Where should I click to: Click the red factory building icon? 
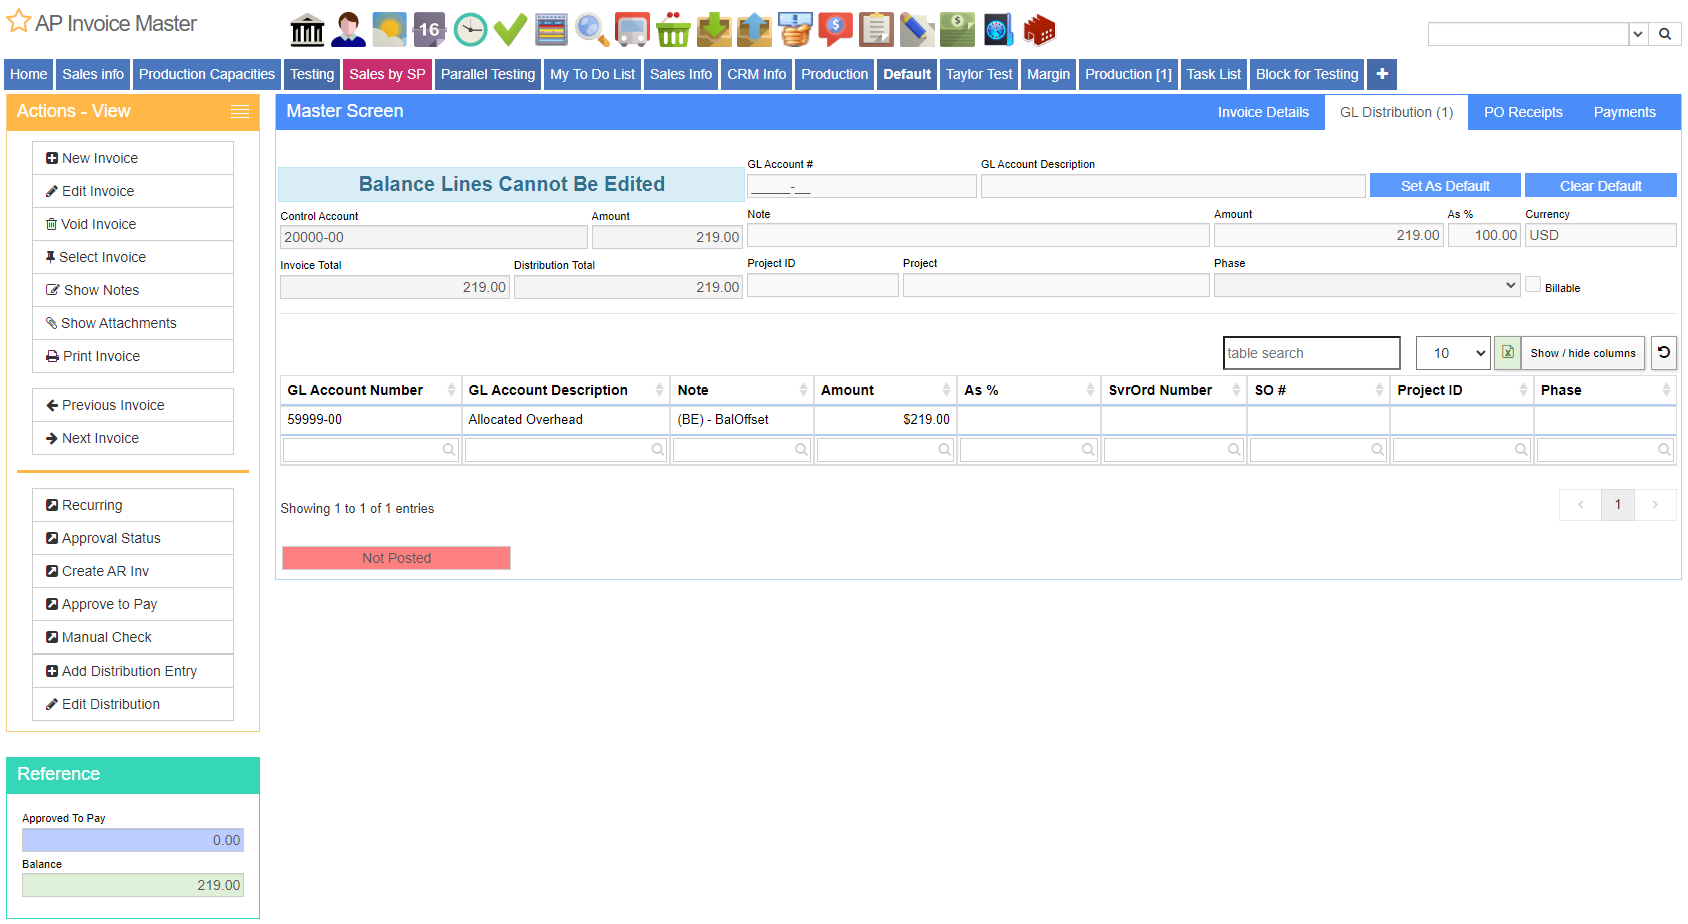[x=1039, y=30]
